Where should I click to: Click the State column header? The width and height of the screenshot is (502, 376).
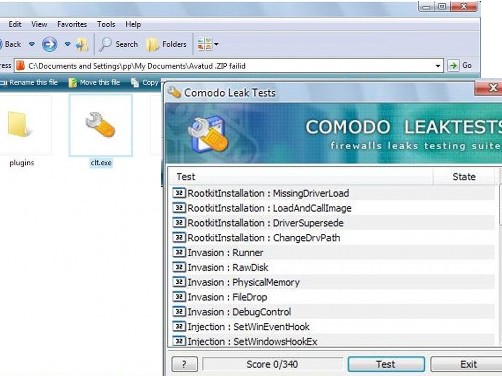click(464, 177)
